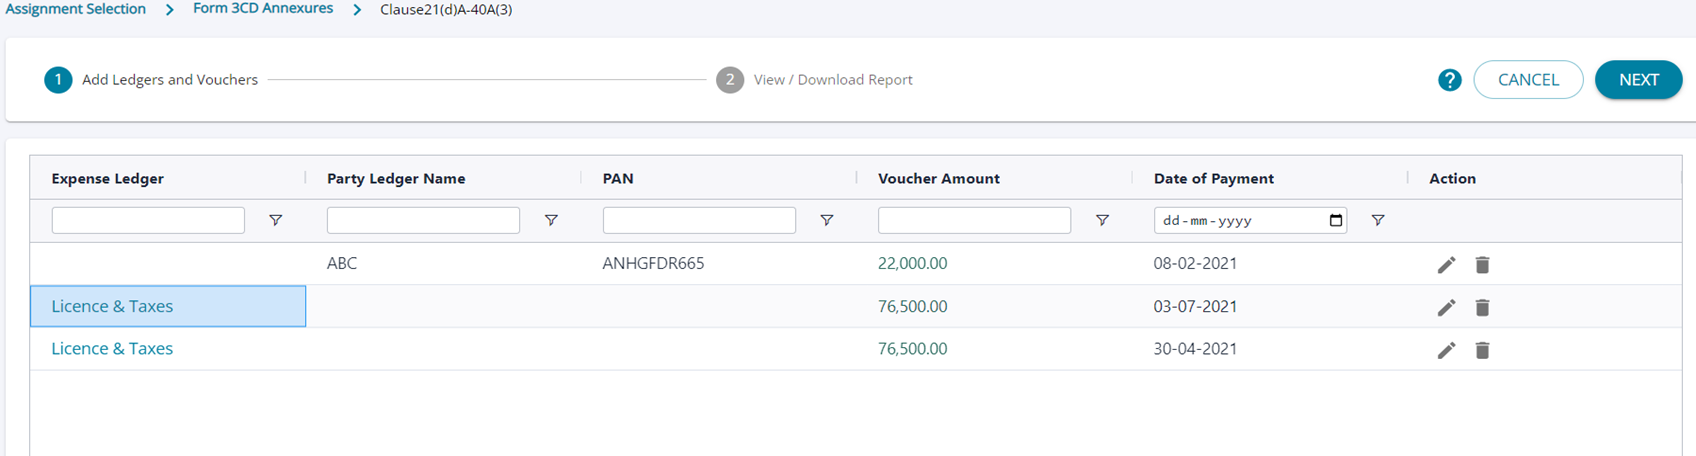
Task: Delete the 30-04-2021 payment row
Action: click(1482, 350)
